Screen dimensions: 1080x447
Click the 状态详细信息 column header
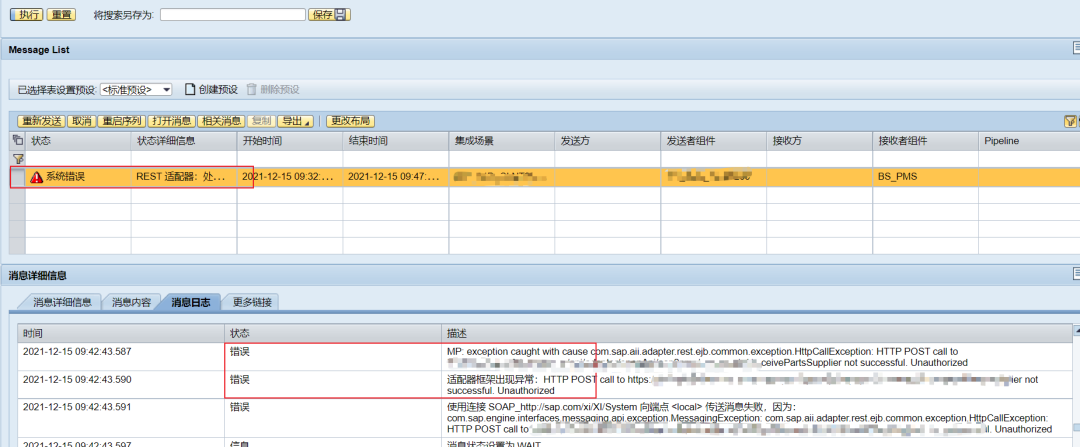pos(184,141)
